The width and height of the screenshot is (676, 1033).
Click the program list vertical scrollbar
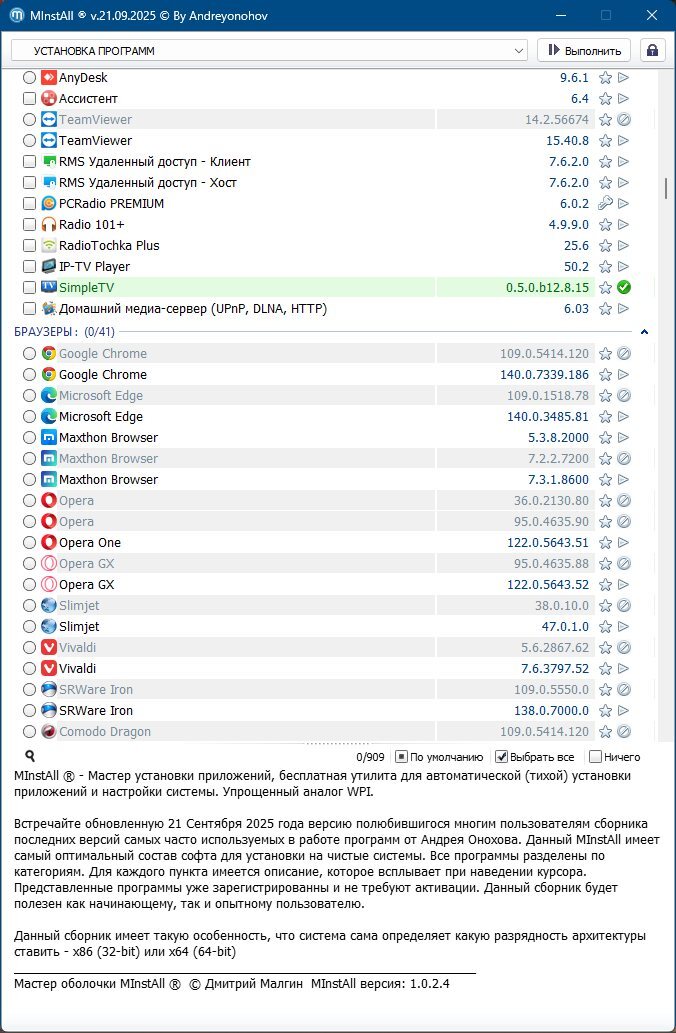pos(665,190)
